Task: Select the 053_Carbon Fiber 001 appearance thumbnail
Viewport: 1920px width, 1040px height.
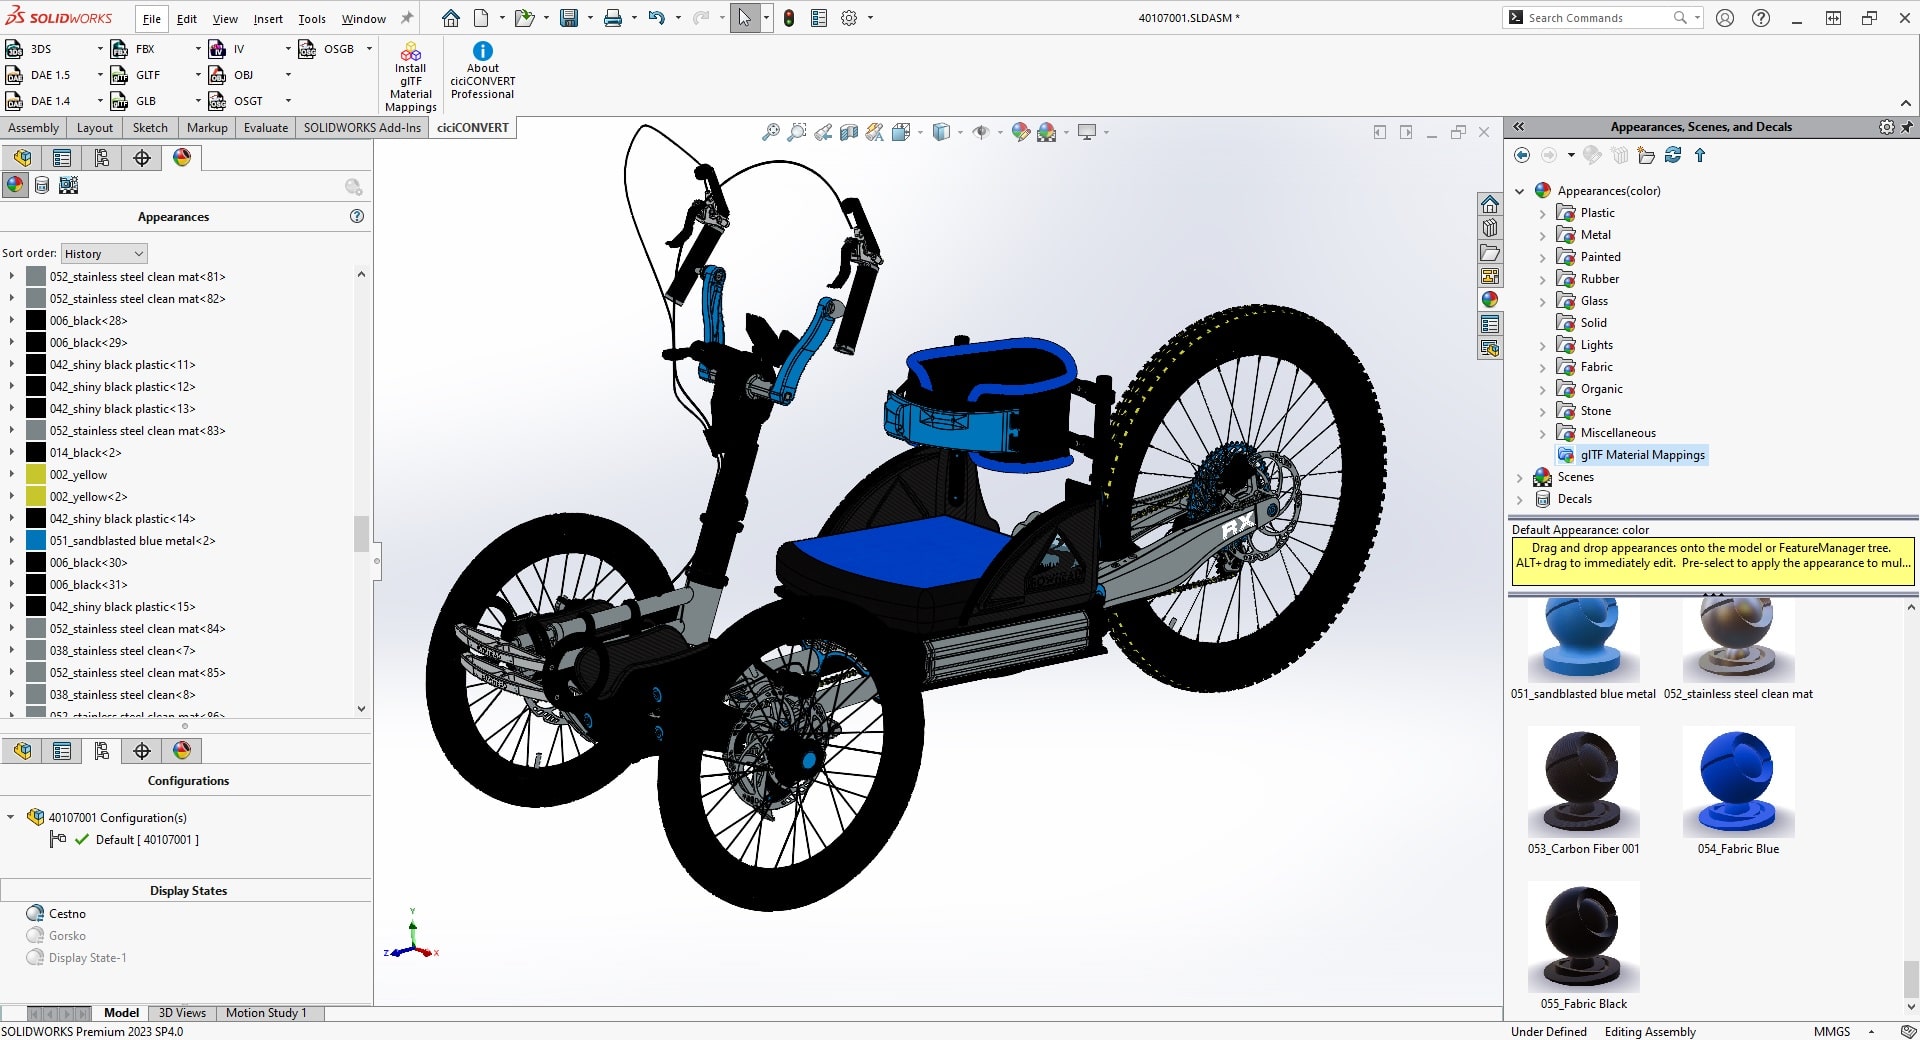Action: pos(1584,782)
